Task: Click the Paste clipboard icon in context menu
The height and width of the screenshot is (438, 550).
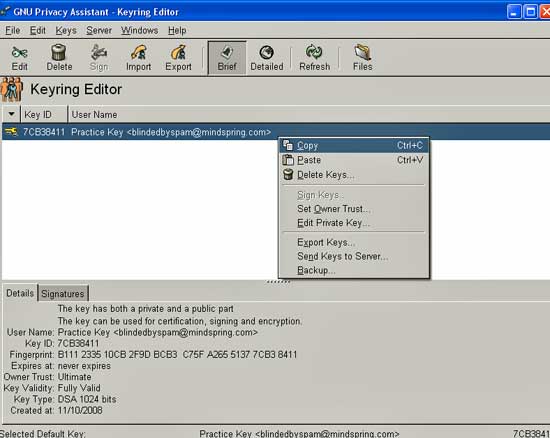Action: (288, 160)
